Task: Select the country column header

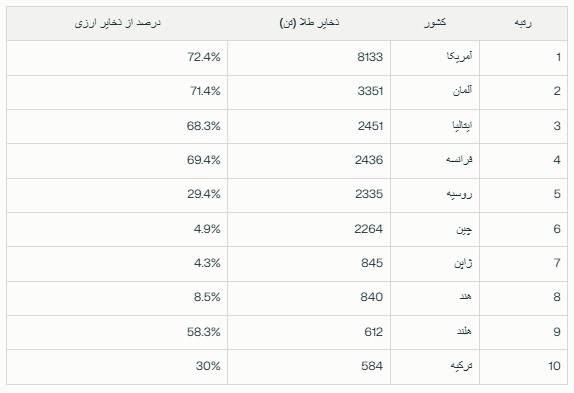Action: coord(435,23)
